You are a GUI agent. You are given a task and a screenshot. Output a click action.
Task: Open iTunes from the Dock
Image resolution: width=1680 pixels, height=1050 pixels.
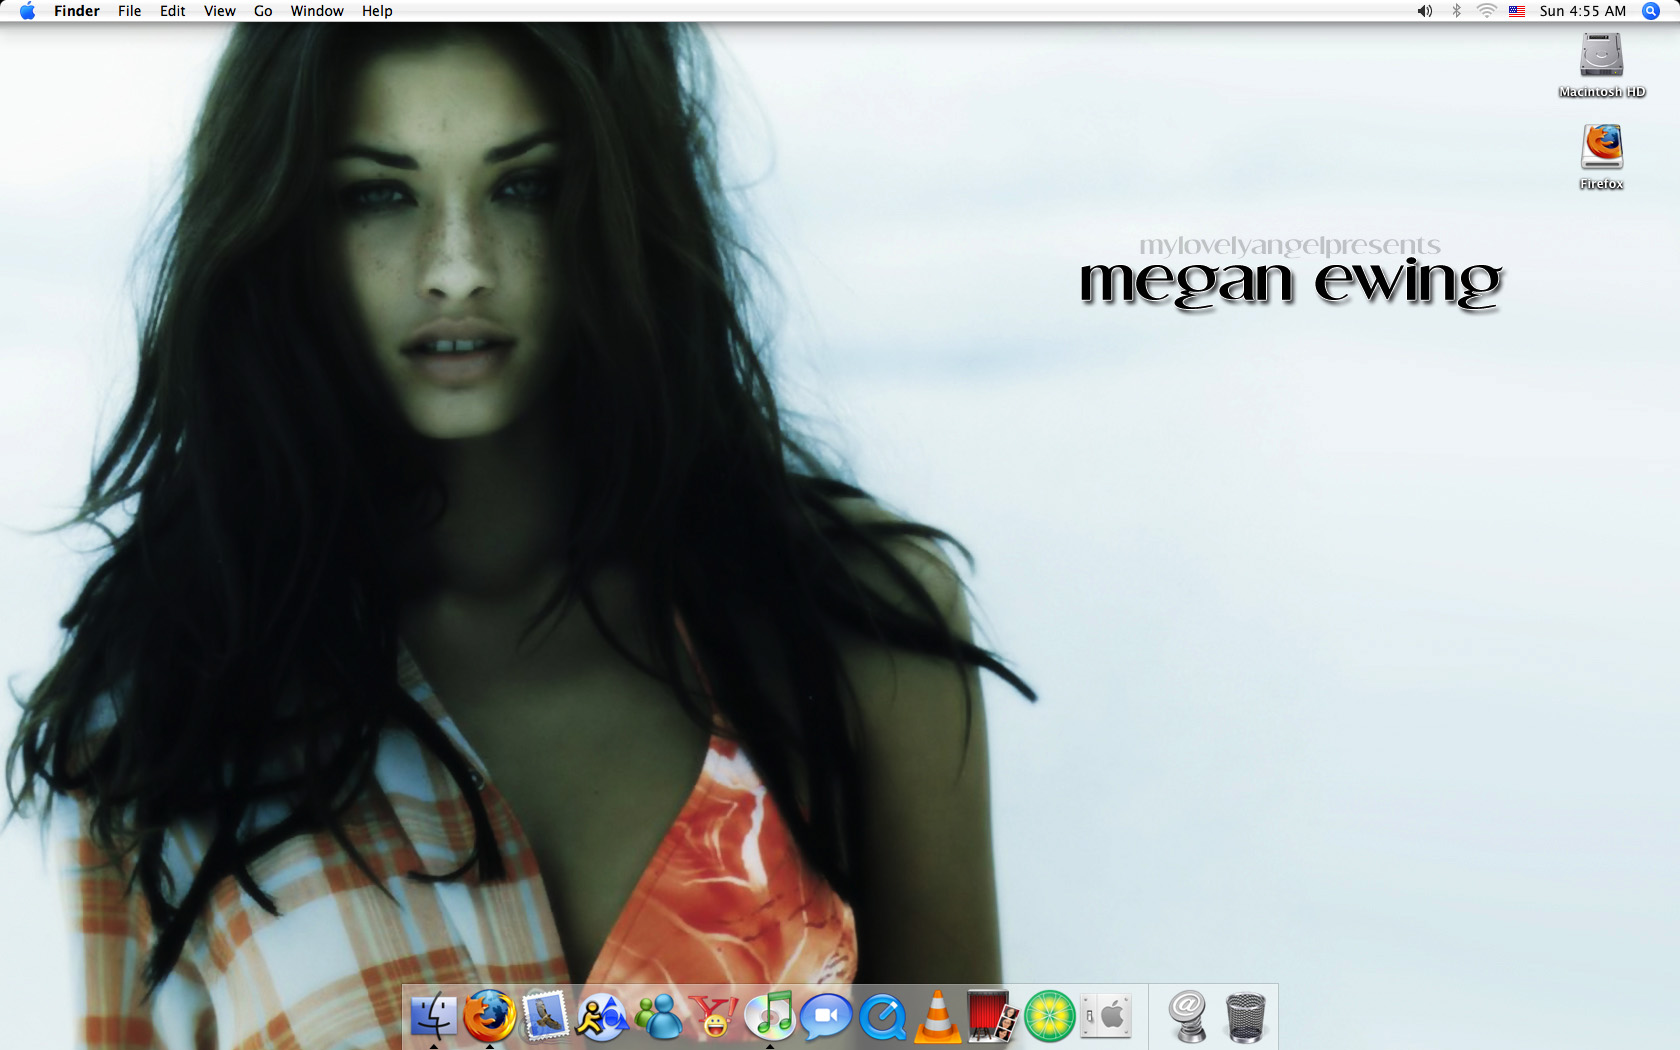pos(770,1016)
